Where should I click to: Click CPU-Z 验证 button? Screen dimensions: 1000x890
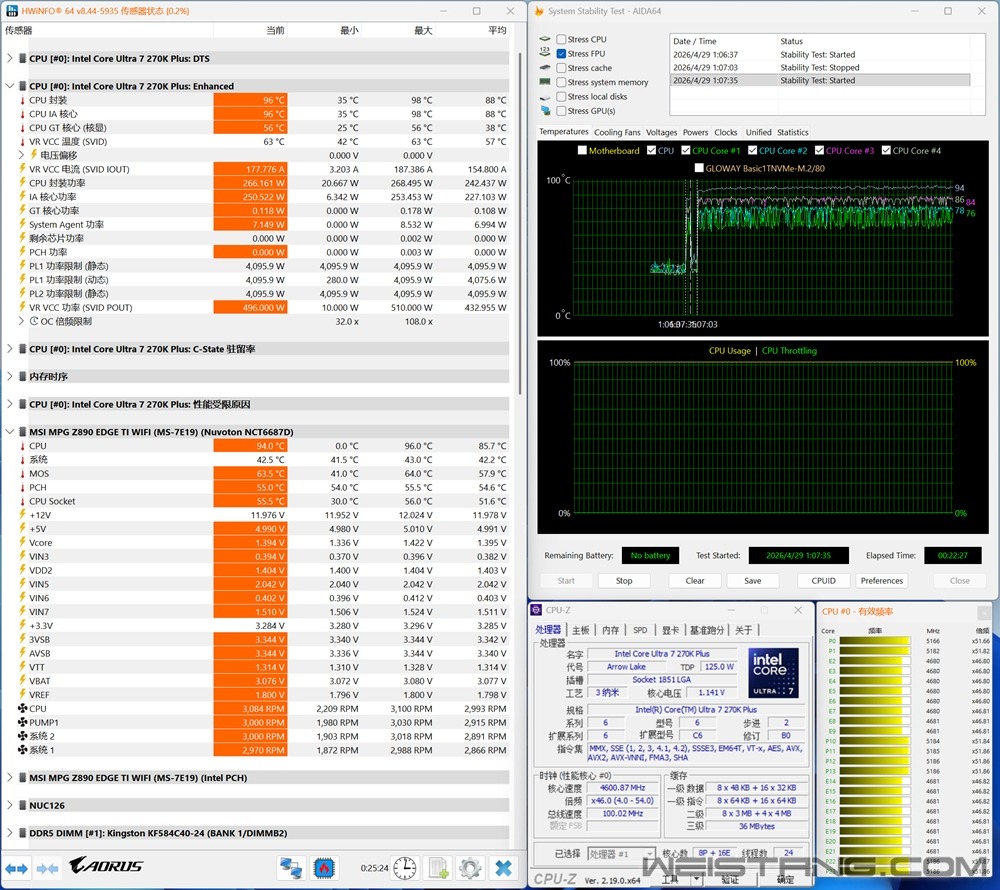pyautogui.click(x=730, y=879)
